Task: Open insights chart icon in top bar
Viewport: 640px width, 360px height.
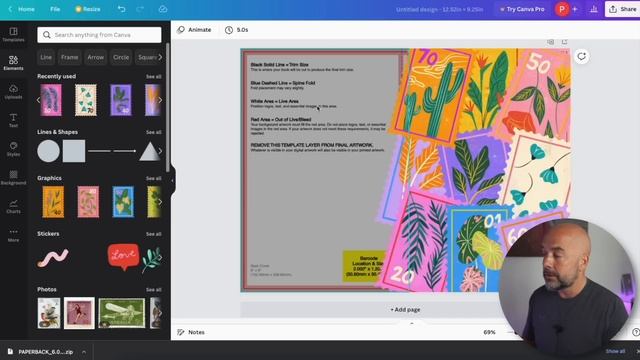Action: [594, 9]
